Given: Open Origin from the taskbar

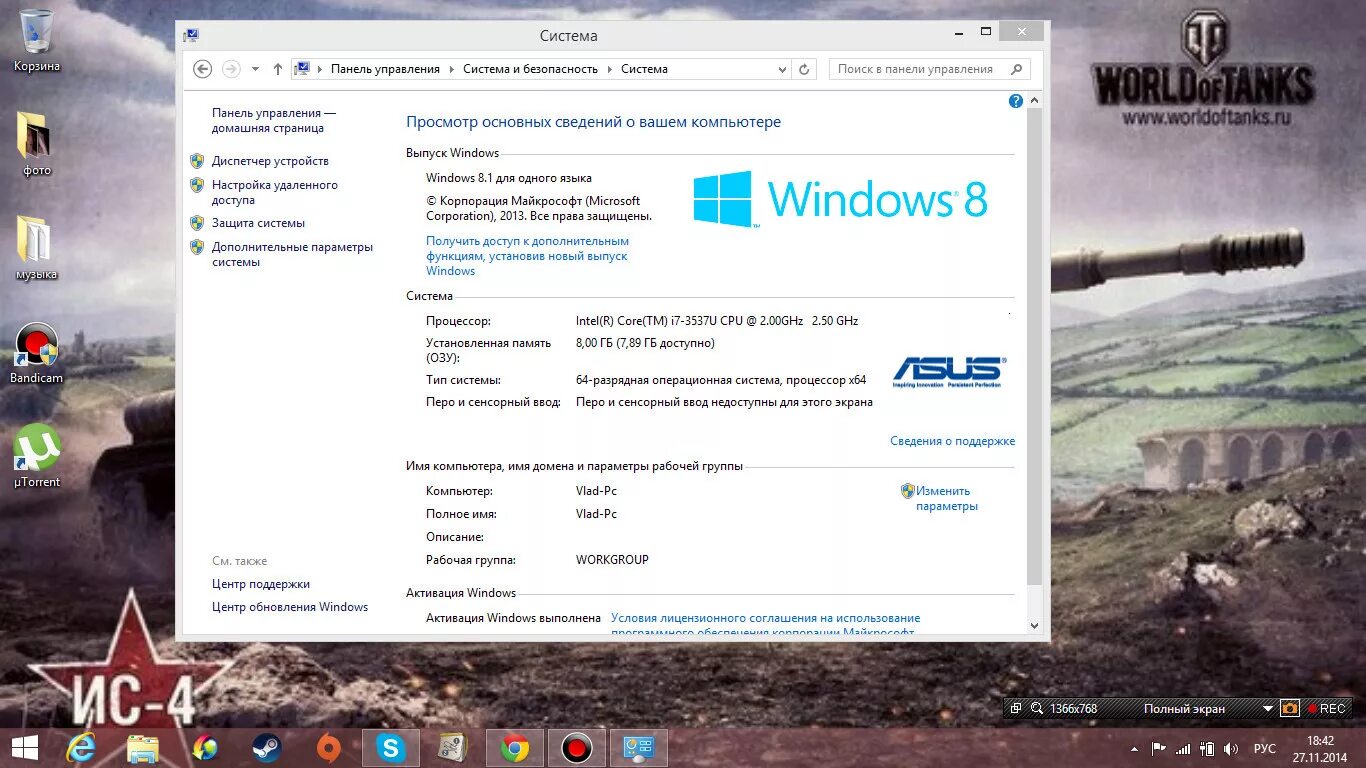Looking at the screenshot, I should pos(328,747).
